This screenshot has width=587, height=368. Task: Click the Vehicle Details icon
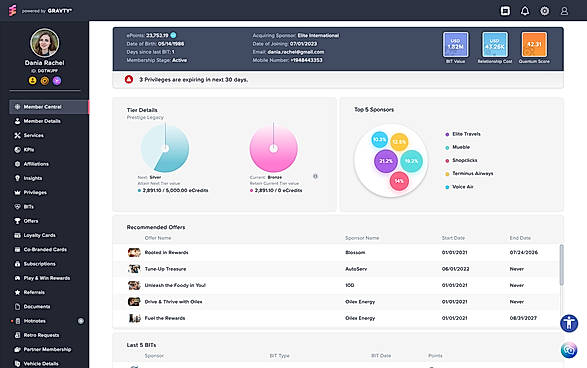[17, 364]
